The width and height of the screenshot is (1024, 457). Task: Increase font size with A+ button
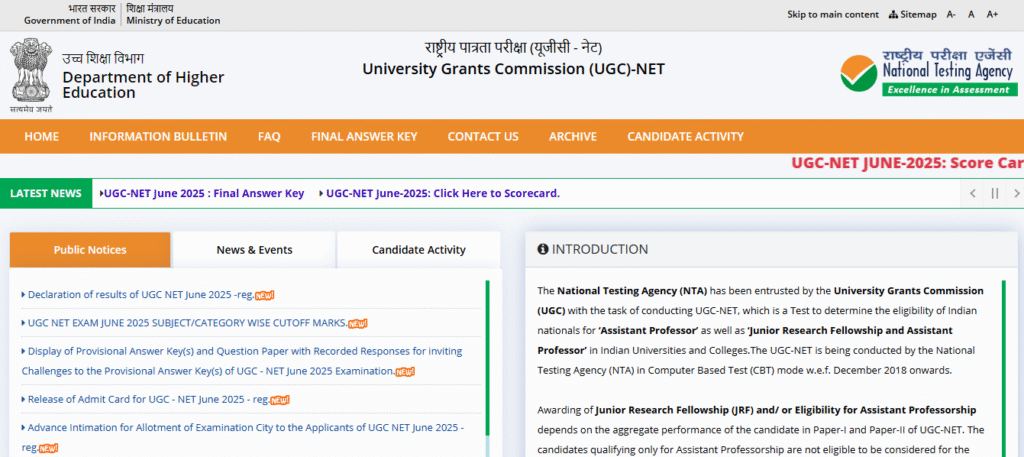pyautogui.click(x=992, y=14)
